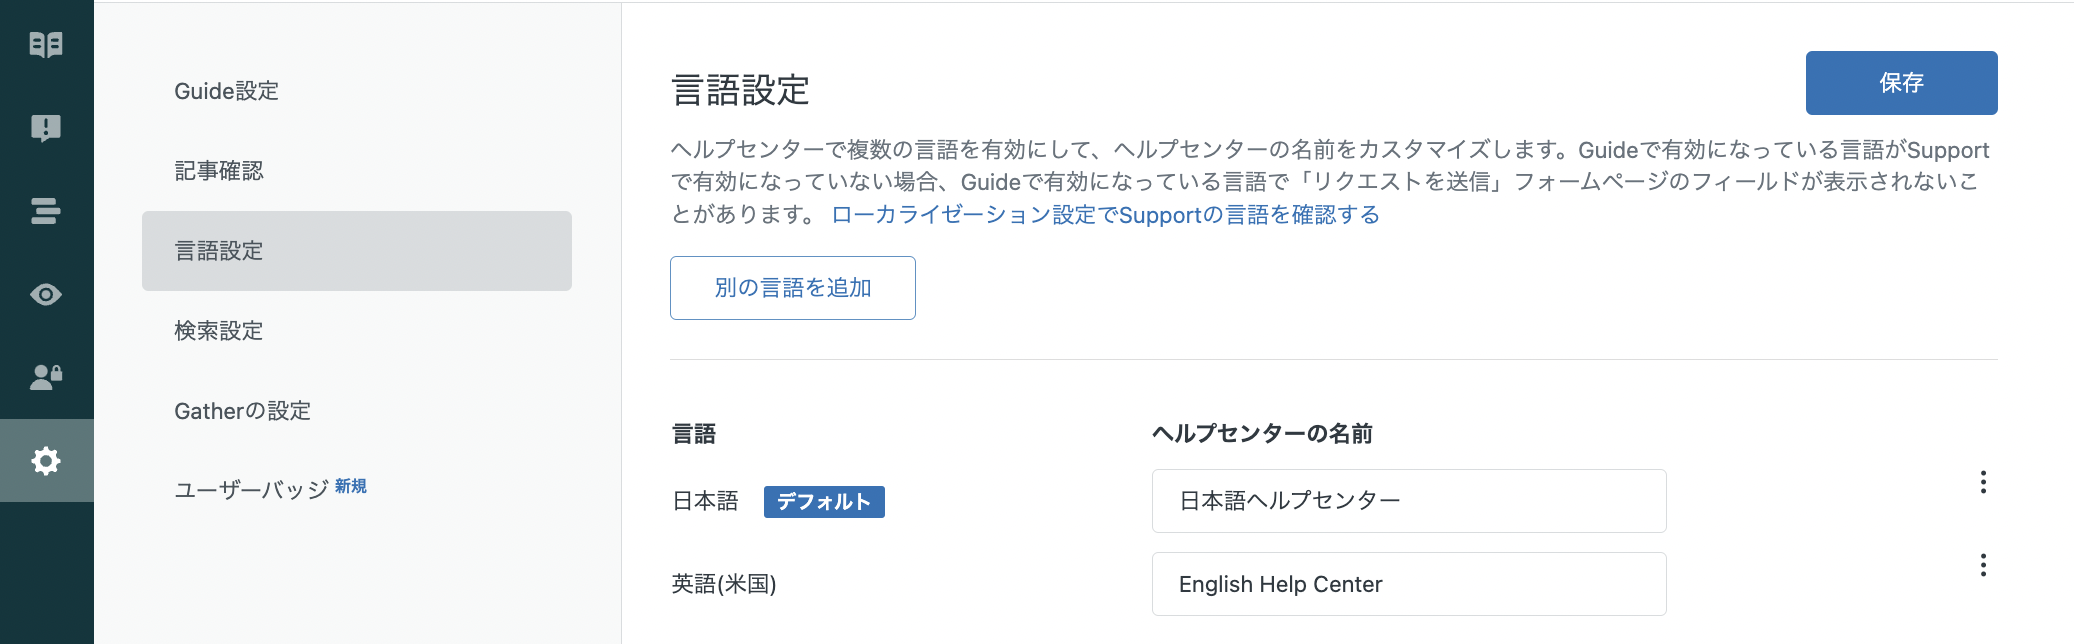Open the Gatherの設定 menu item

coord(242,411)
